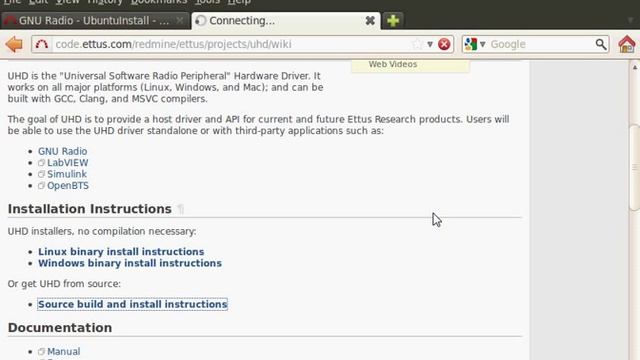The width and height of the screenshot is (640, 360).
Task: Bookmark this page with the star icon
Action: [x=417, y=44]
